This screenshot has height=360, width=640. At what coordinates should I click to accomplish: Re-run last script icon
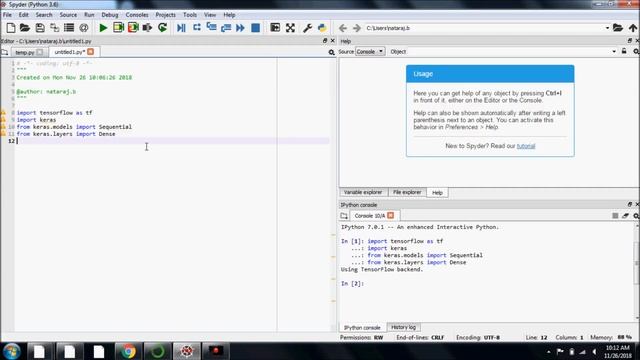tap(162, 28)
